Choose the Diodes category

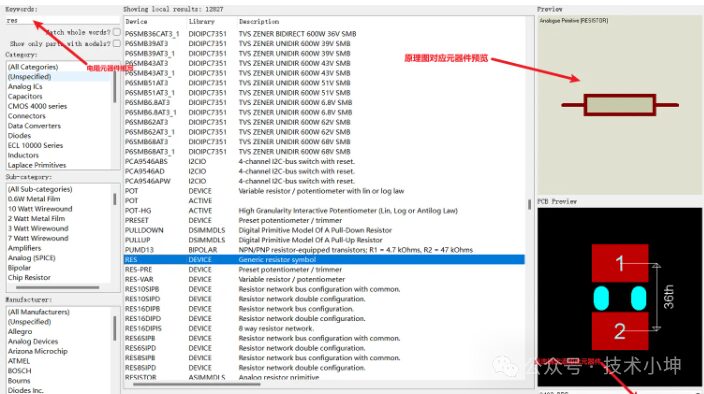click(x=19, y=136)
